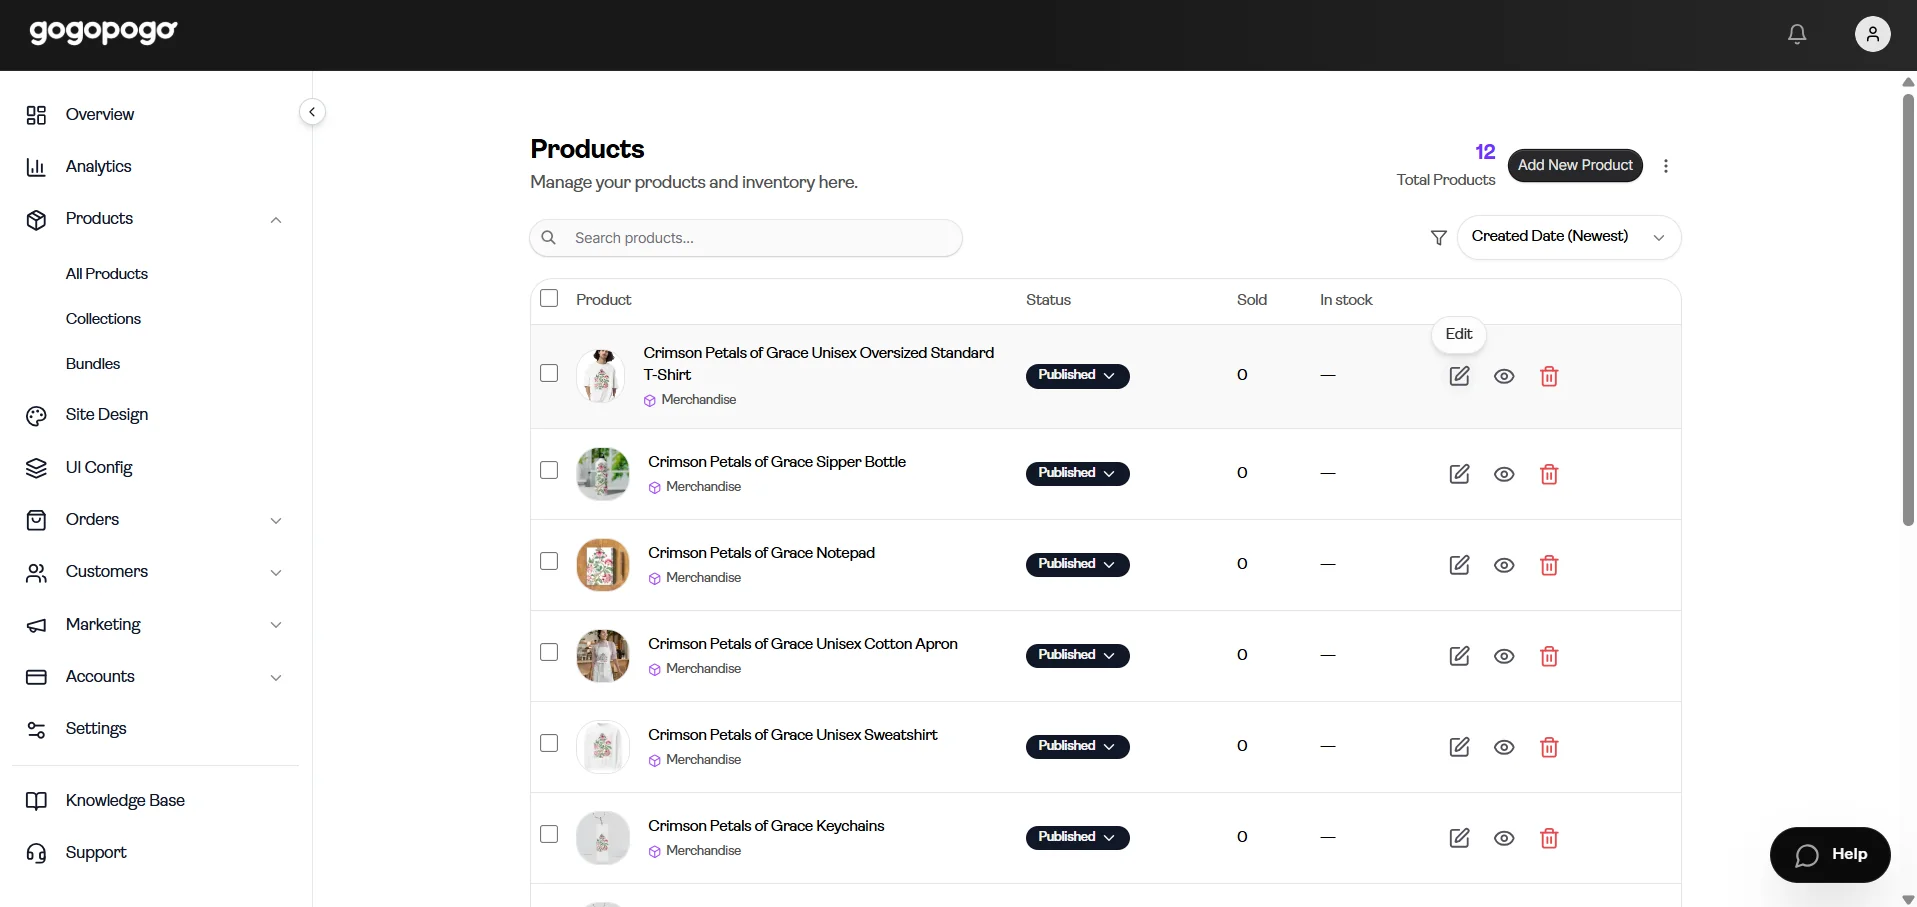The image size is (1917, 907).
Task: Delete the Crimson Petals of Grace Notepad
Action: [1549, 565]
